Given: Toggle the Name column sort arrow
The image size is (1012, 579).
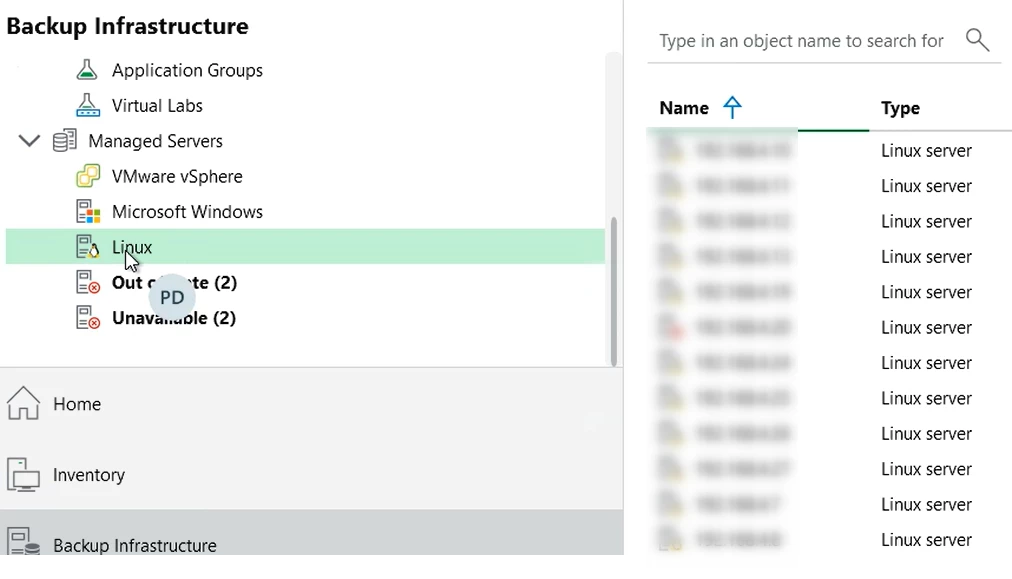Looking at the screenshot, I should 732,108.
